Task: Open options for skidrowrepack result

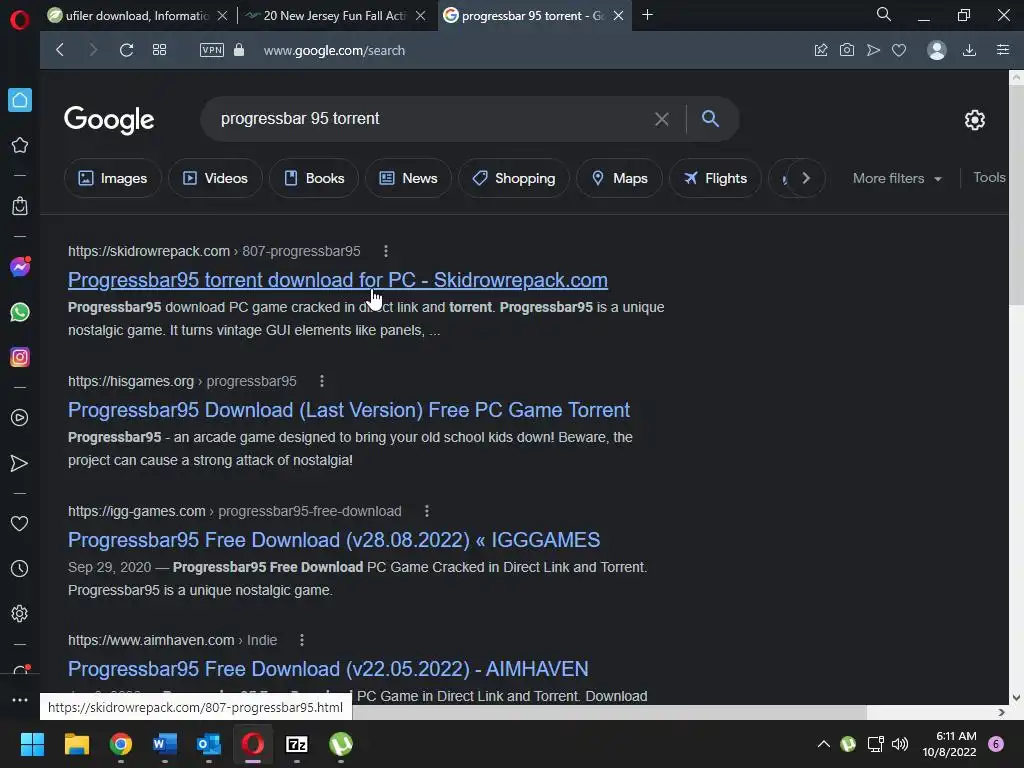Action: pos(386,251)
